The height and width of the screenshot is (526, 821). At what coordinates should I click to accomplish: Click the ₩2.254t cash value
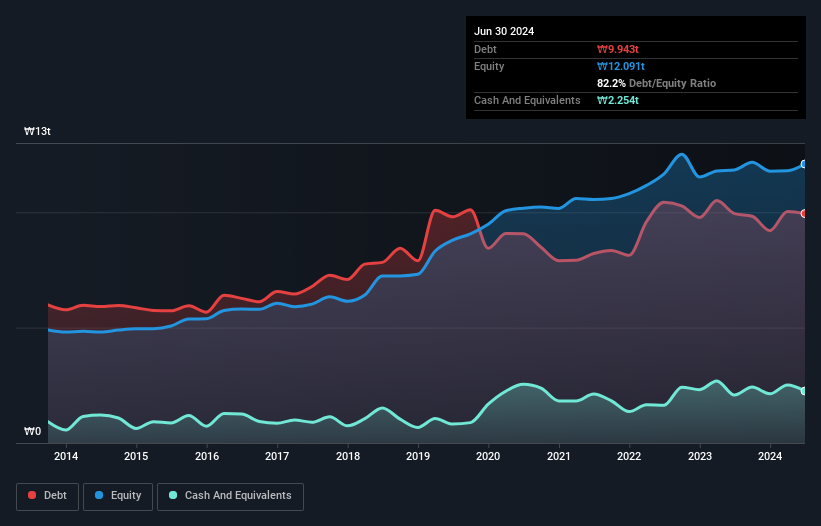pyautogui.click(x=618, y=100)
